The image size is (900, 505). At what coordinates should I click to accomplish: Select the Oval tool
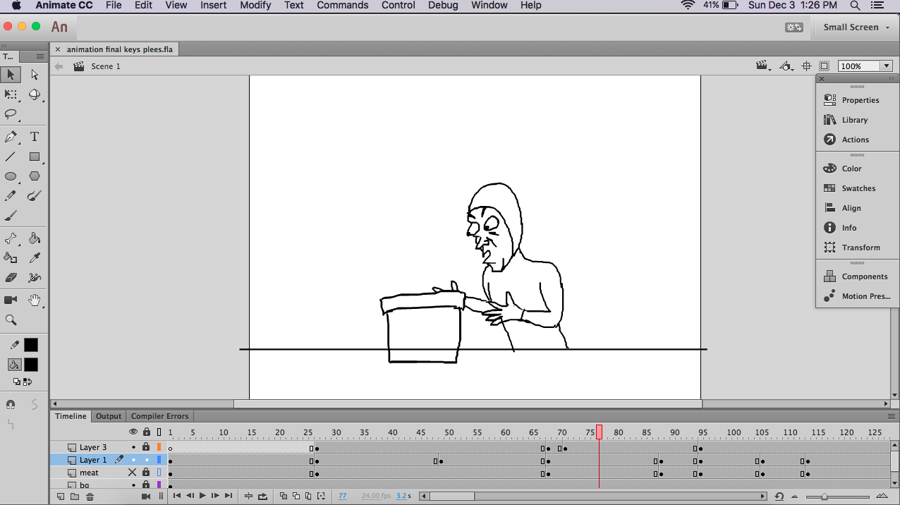[x=10, y=176]
